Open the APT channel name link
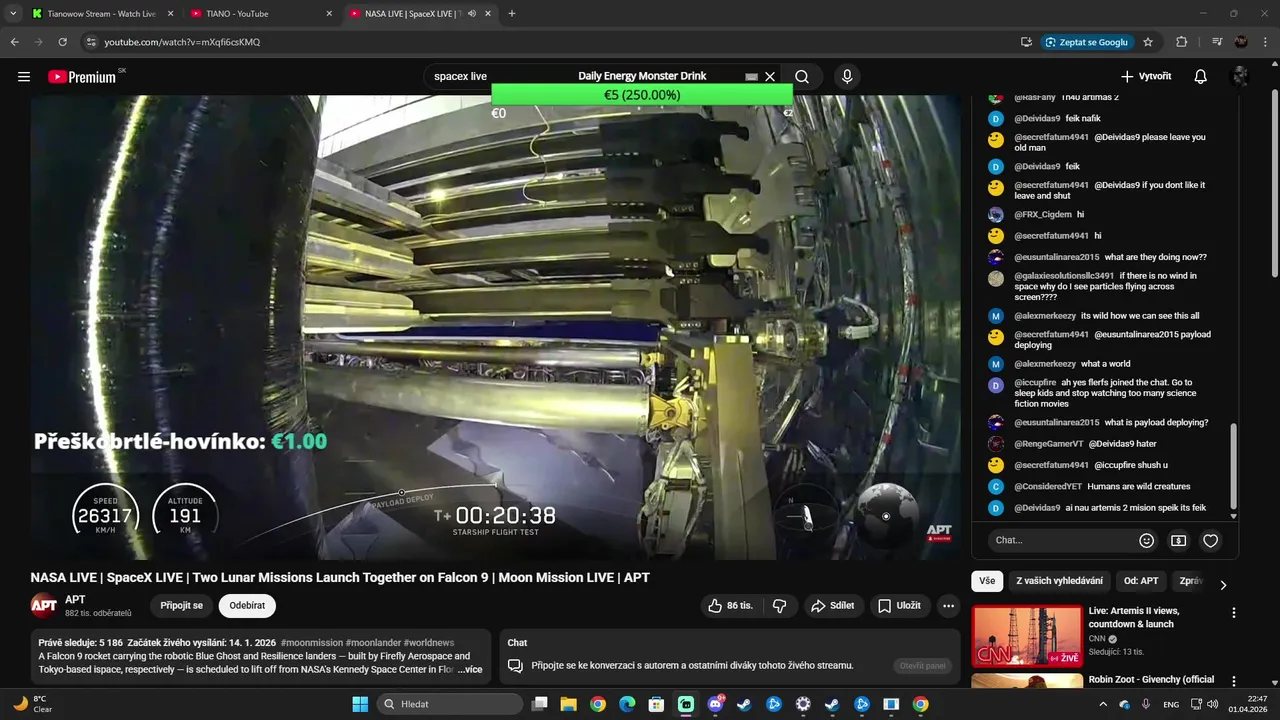Image resolution: width=1280 pixels, height=720 pixels. 75,600
